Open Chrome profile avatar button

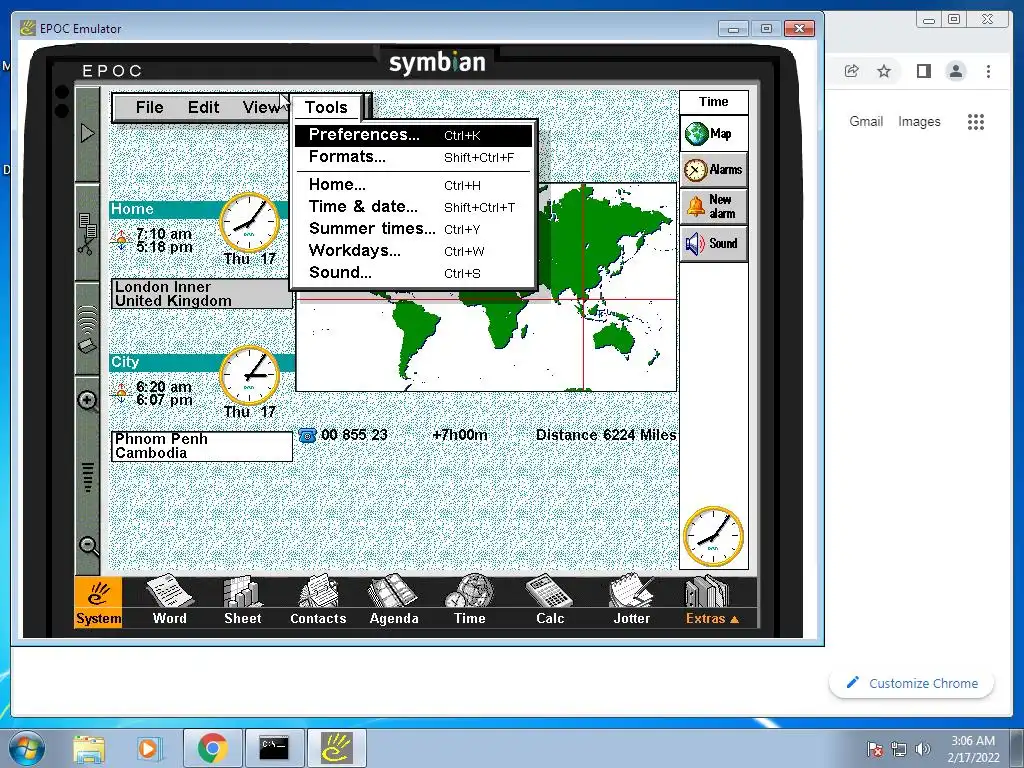pos(956,71)
